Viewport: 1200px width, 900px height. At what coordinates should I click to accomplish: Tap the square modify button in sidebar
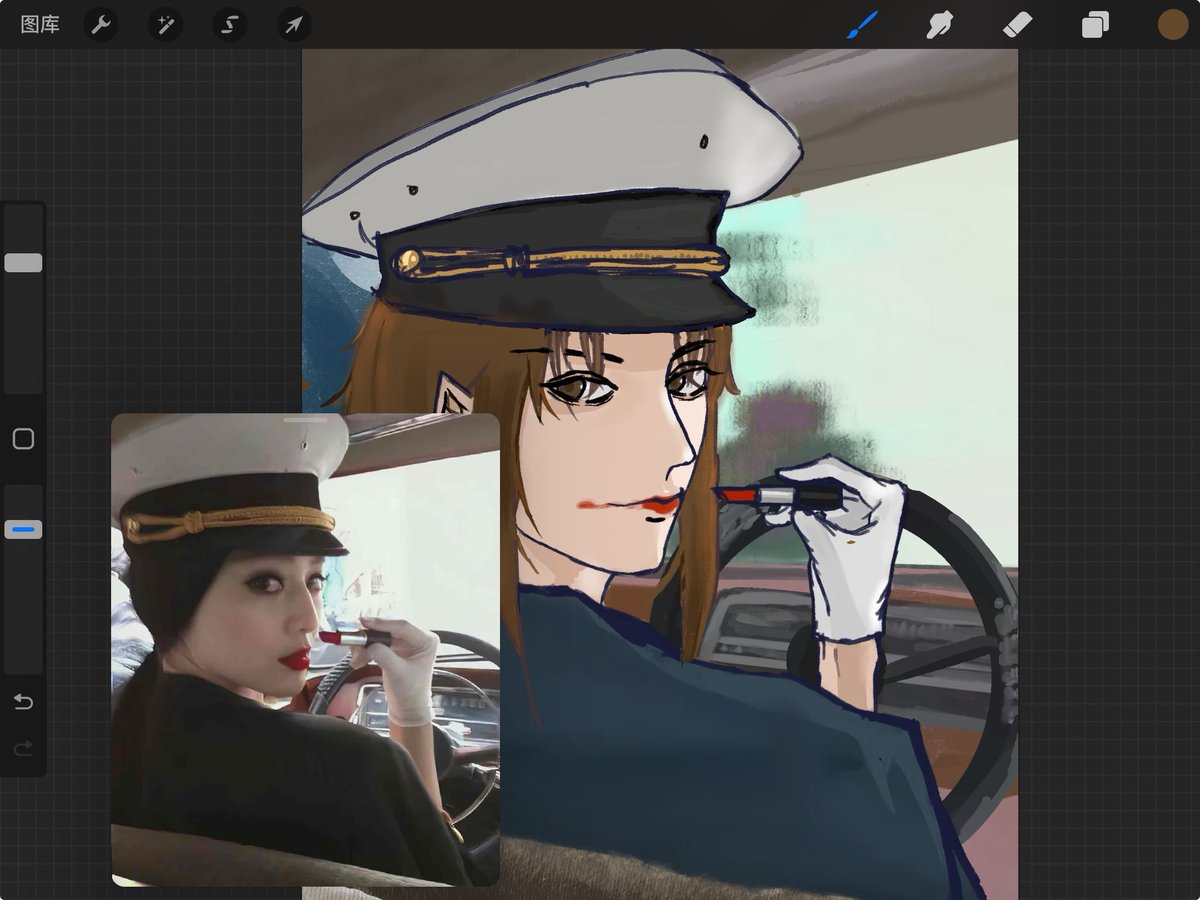pos(23,439)
